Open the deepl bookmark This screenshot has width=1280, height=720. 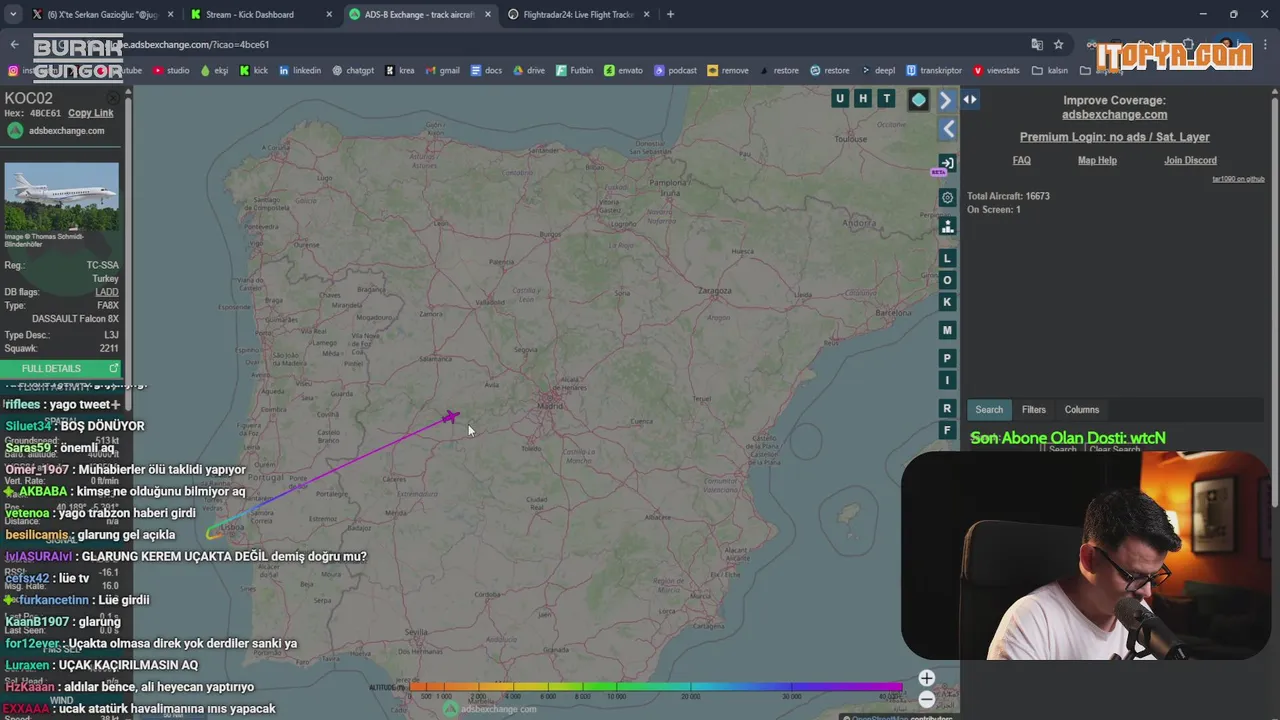coord(877,71)
